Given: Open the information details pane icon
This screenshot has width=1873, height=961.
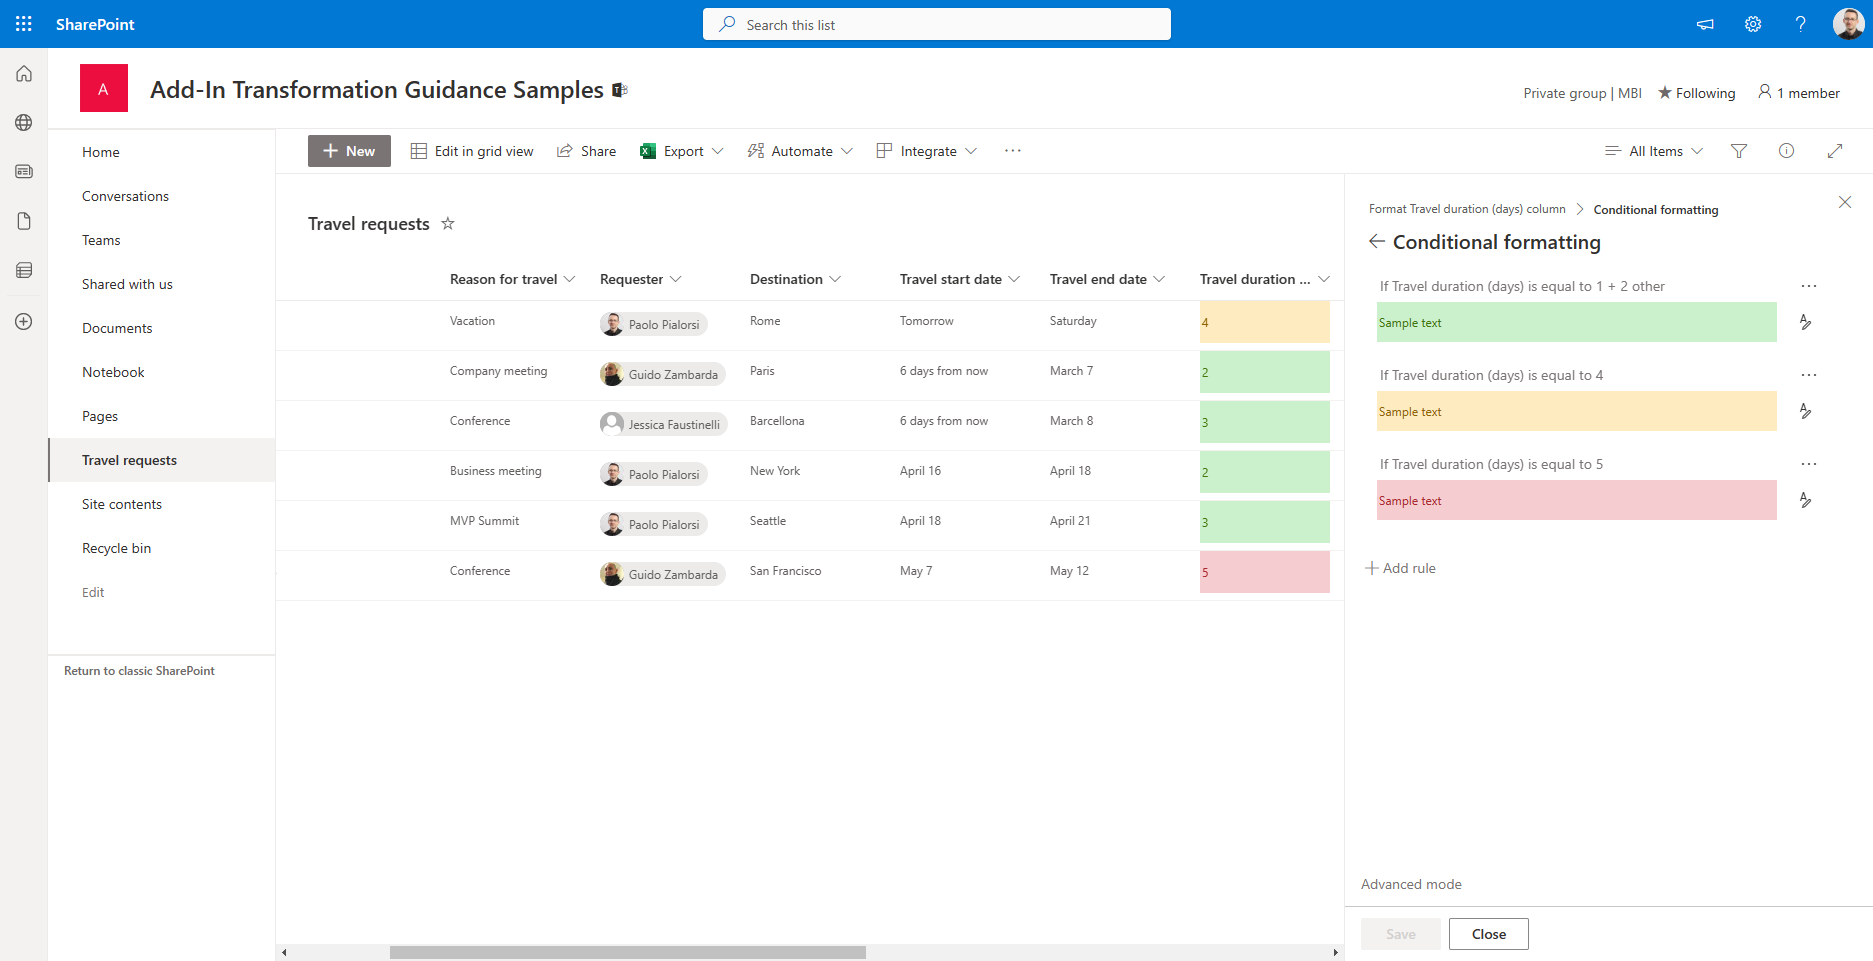Looking at the screenshot, I should pos(1786,151).
